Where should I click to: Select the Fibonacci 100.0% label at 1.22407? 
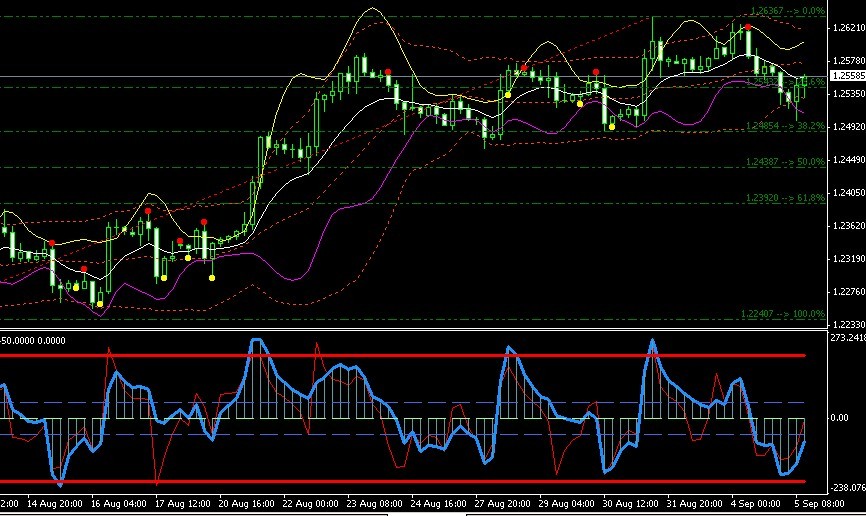tap(783, 314)
